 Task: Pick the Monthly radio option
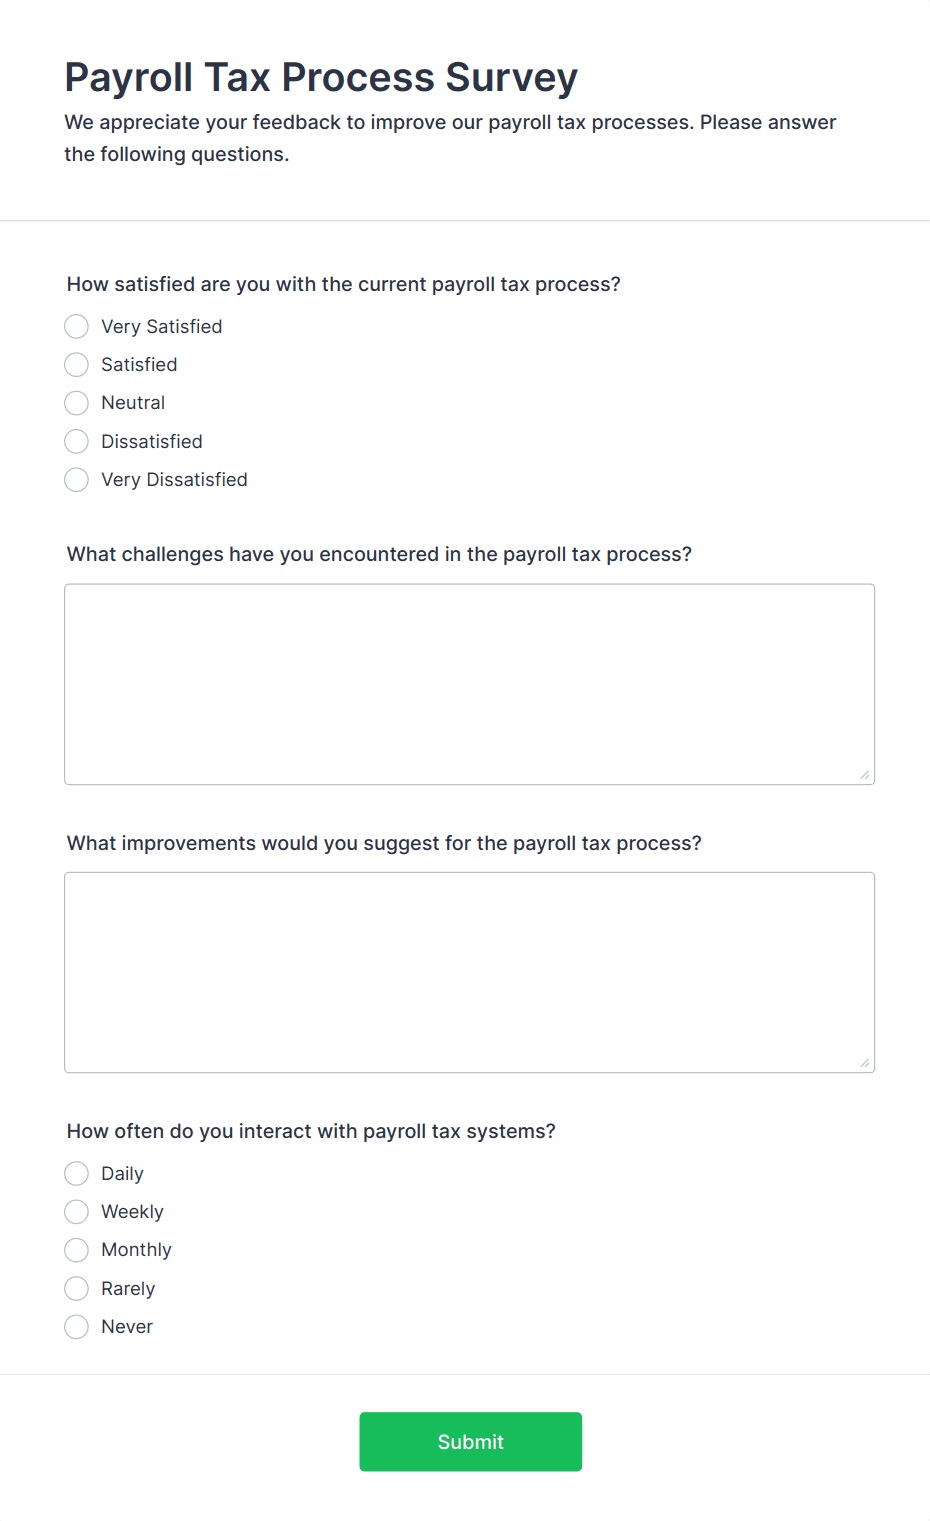point(76,1250)
